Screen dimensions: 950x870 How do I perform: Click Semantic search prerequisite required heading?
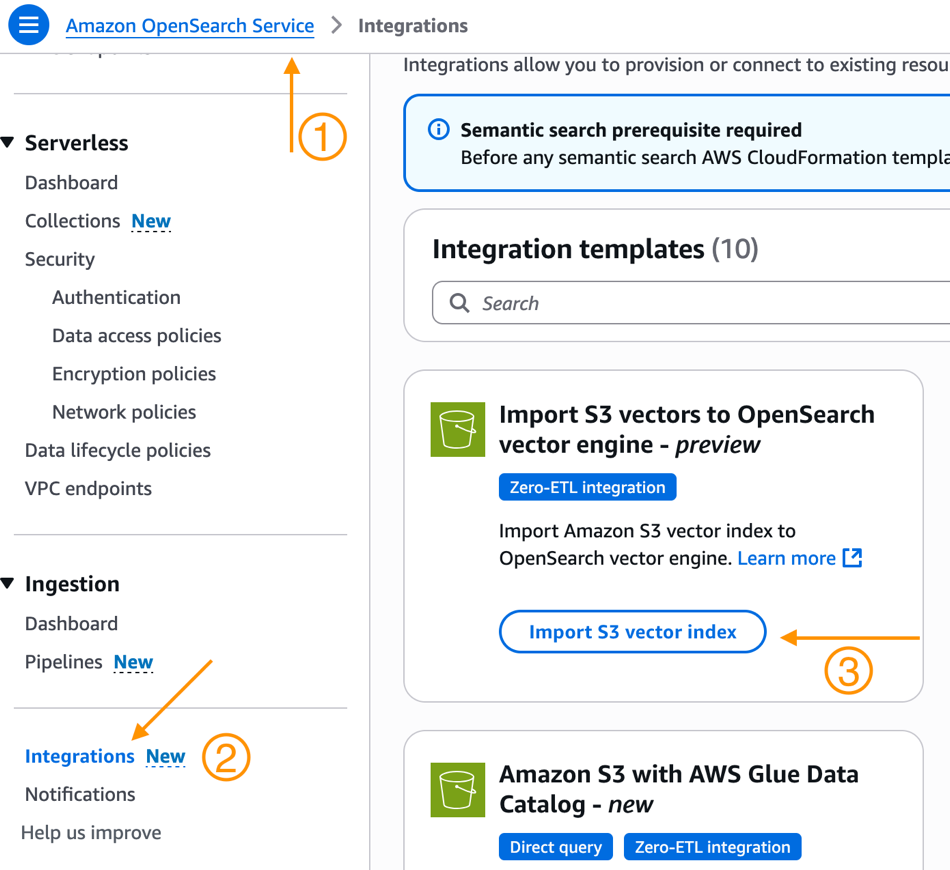[631, 130]
